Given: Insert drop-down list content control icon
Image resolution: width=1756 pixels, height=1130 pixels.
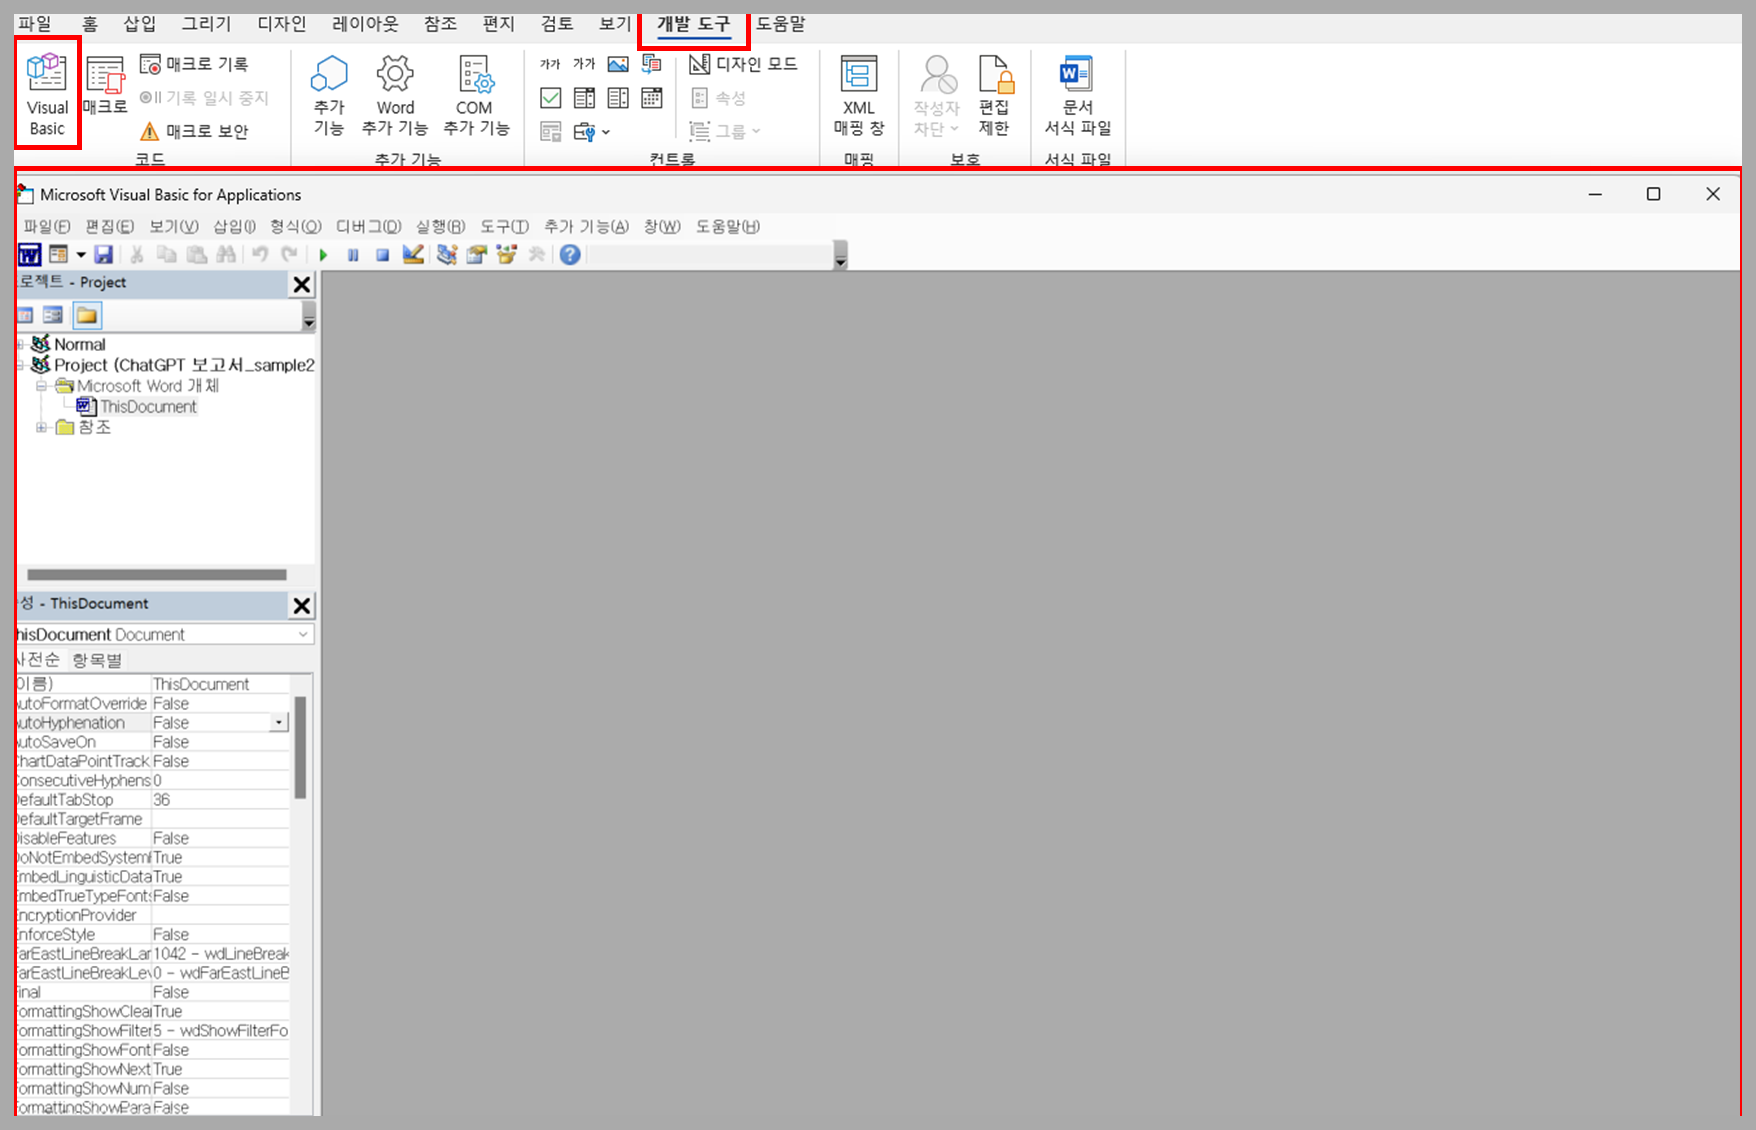Looking at the screenshot, I should [x=618, y=98].
